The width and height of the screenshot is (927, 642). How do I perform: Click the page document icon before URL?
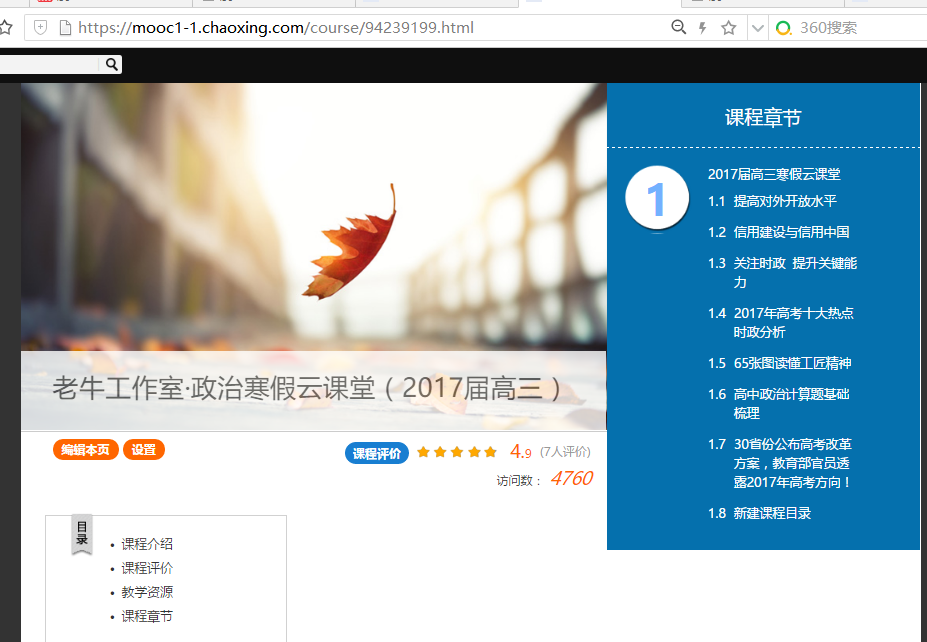tap(65, 27)
